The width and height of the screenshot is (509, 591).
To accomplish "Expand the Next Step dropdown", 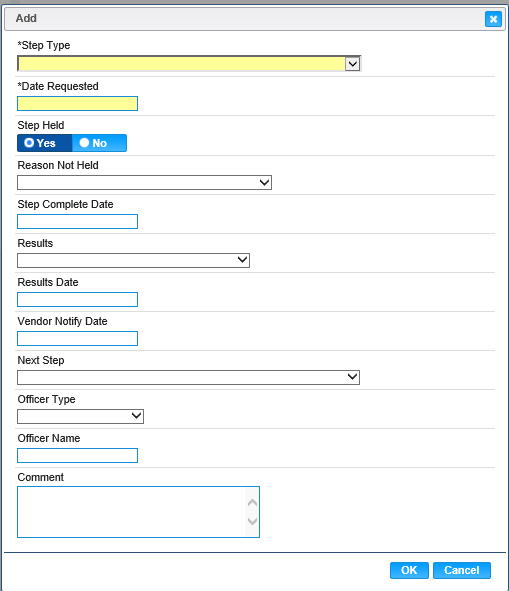I will pyautogui.click(x=189, y=377).
